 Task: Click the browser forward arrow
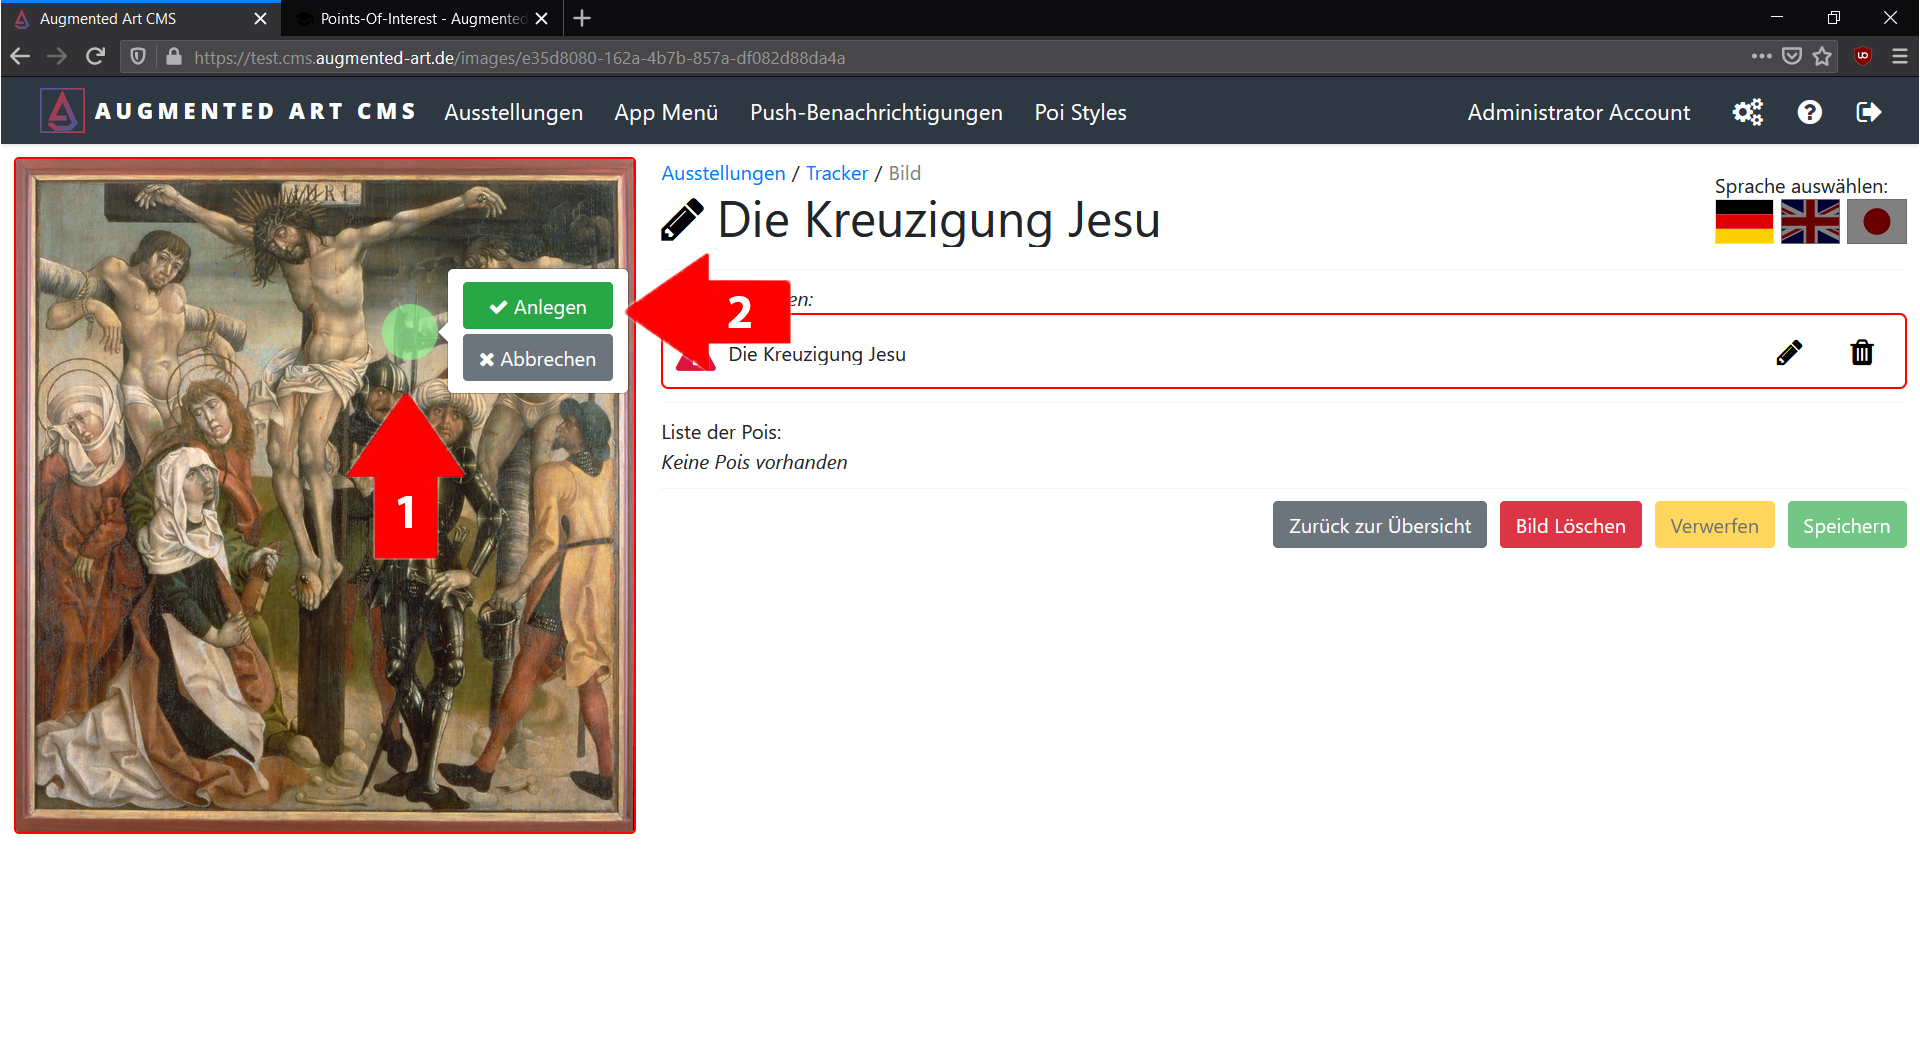coord(57,57)
